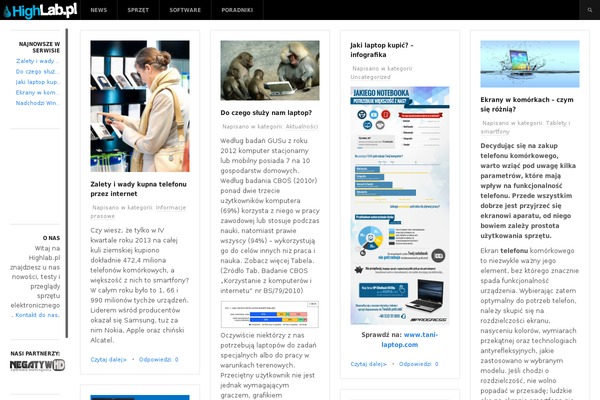Click 'Czytaj dalej' under the laptop infographic

[368, 364]
